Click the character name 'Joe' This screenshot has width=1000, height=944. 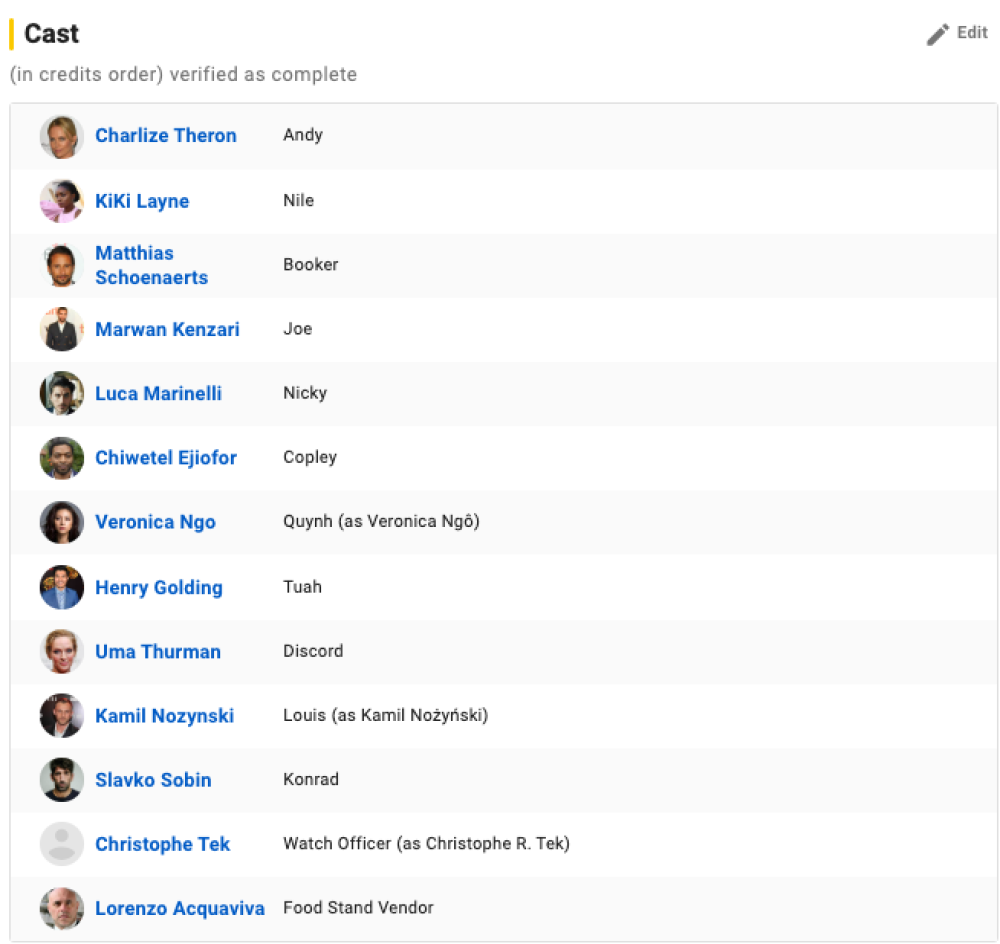click(298, 328)
